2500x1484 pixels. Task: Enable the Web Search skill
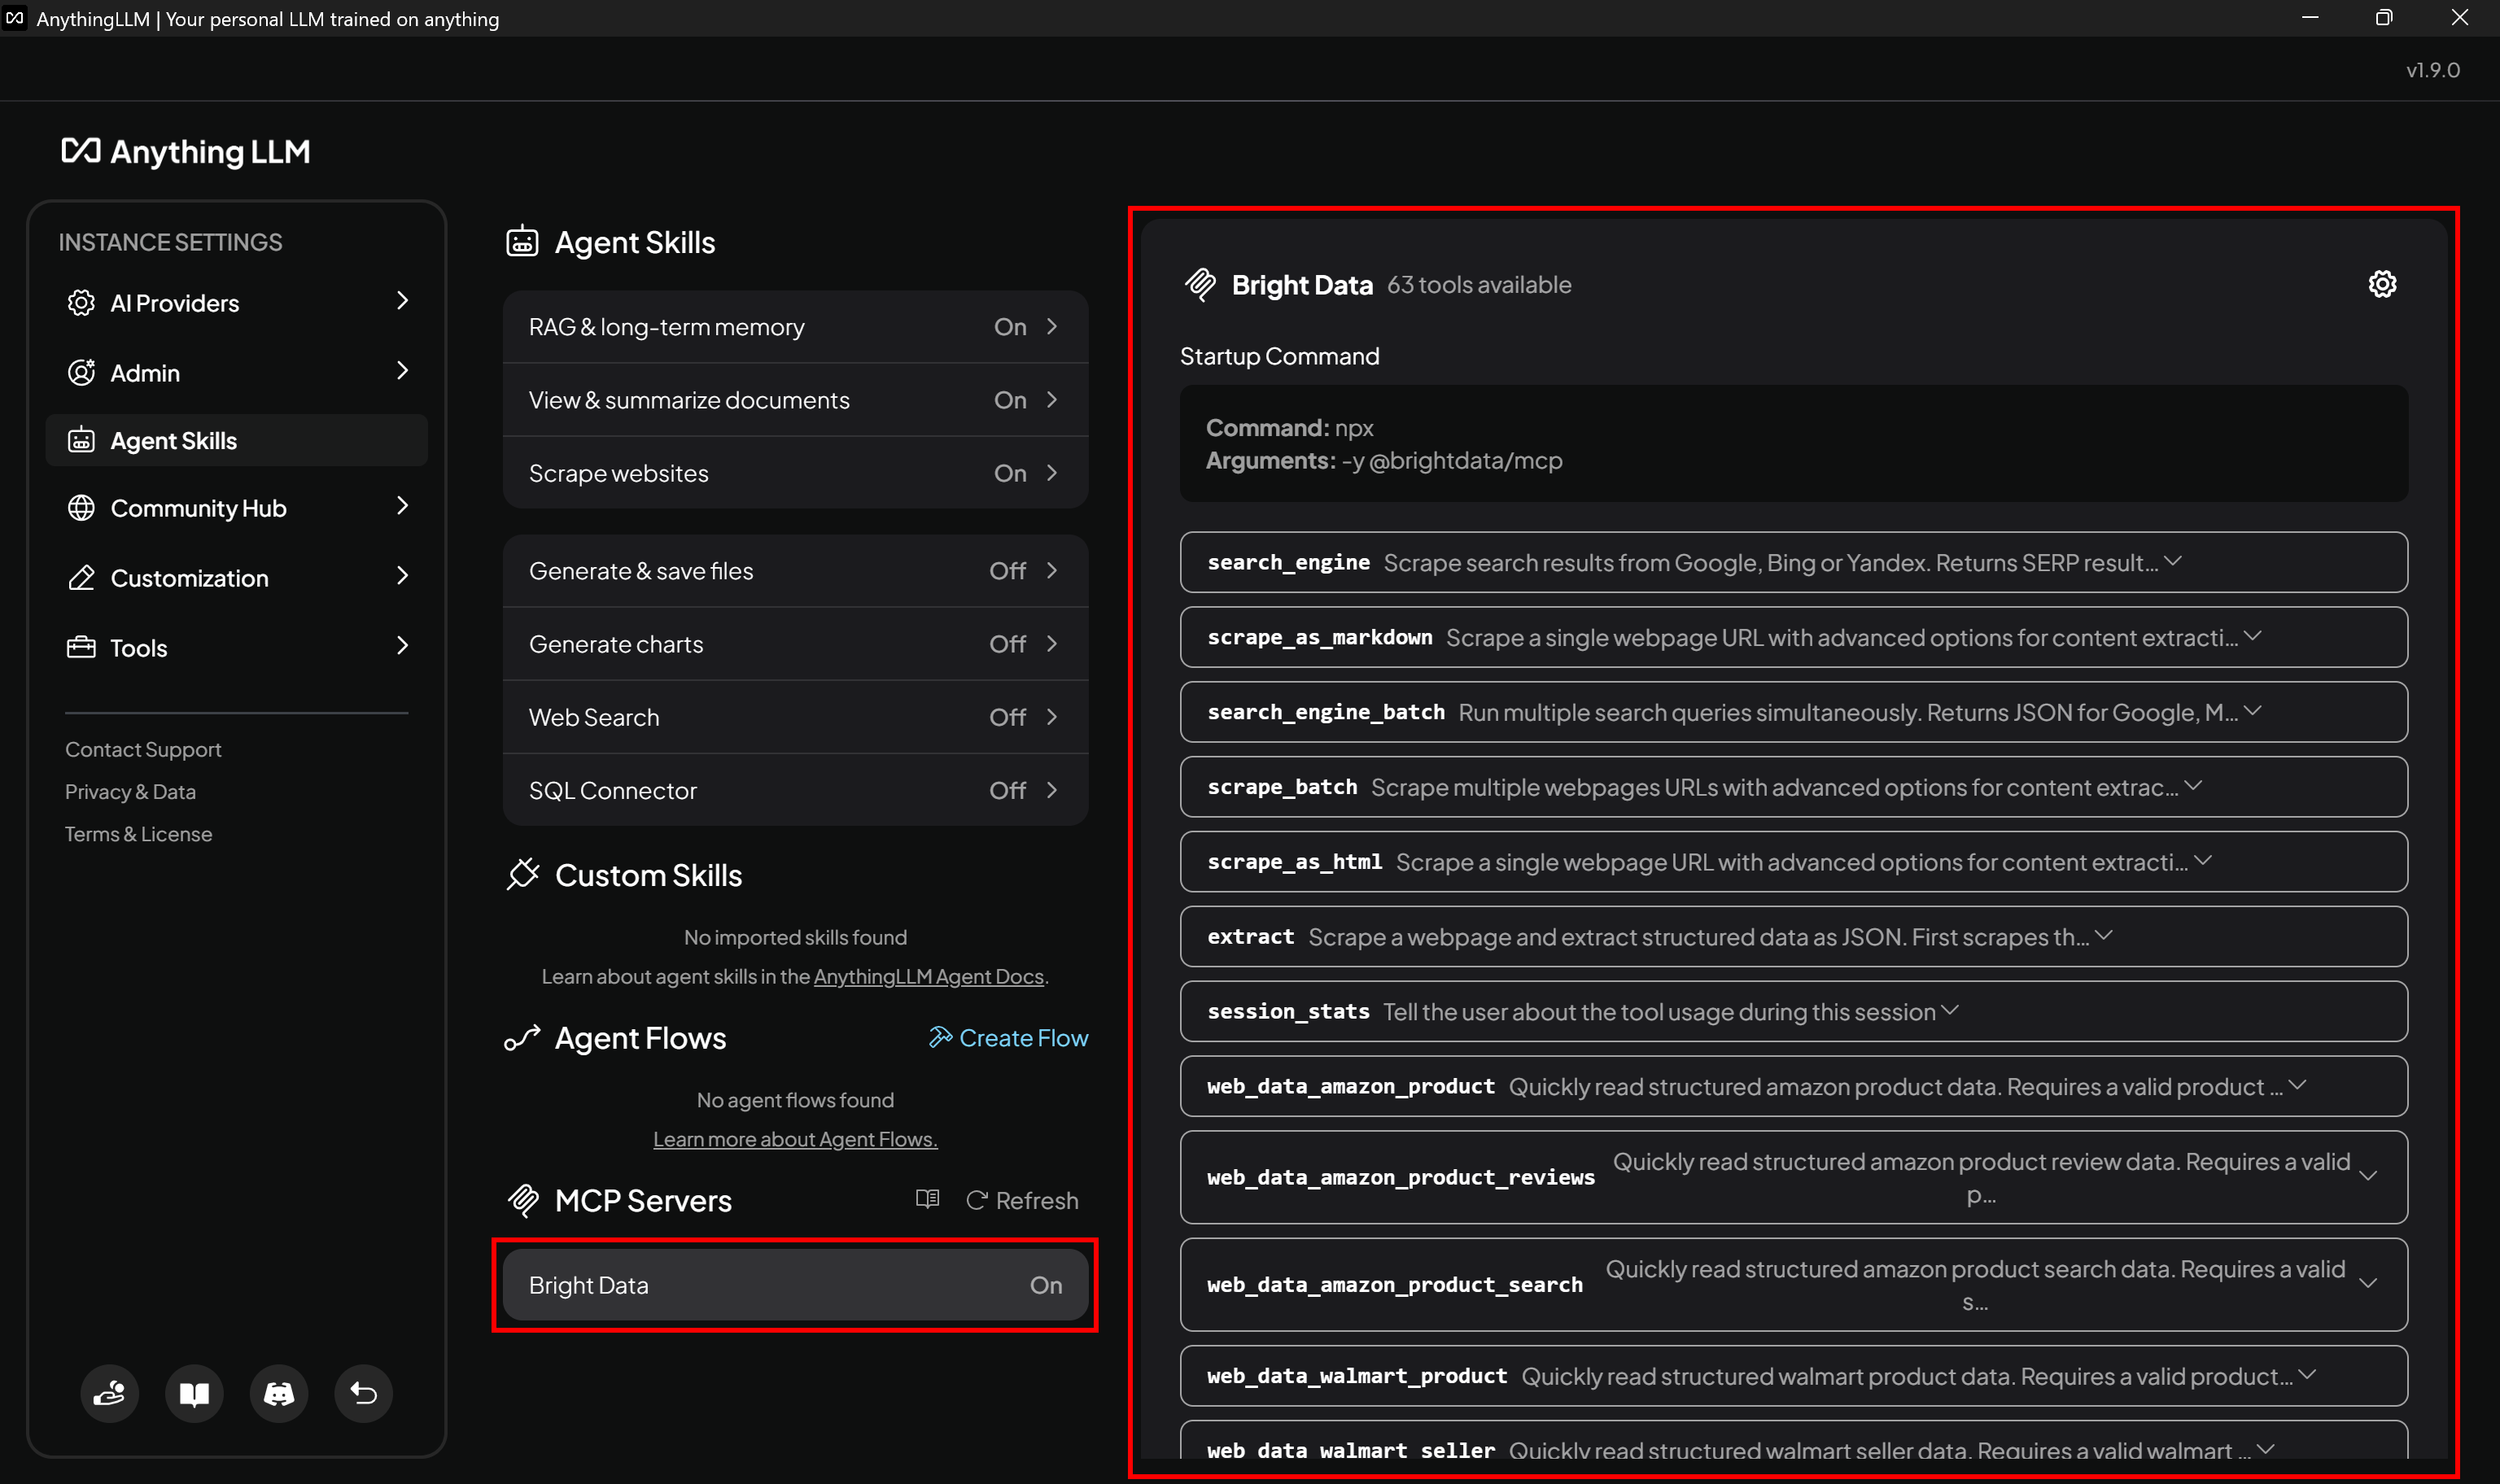pyautogui.click(x=1007, y=716)
